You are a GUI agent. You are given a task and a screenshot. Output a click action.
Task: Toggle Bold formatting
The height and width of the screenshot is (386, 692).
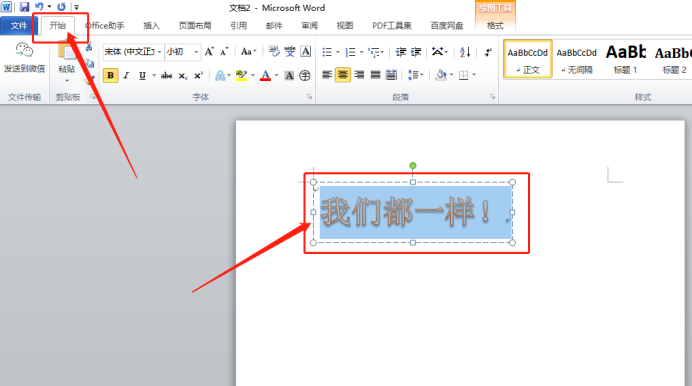(x=110, y=75)
